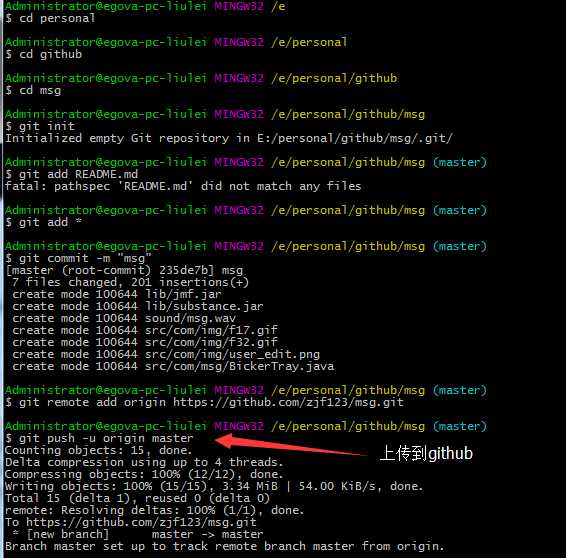The width and height of the screenshot is (567, 558).
Task: Click the "git add README.md" command
Action: pos(72,174)
